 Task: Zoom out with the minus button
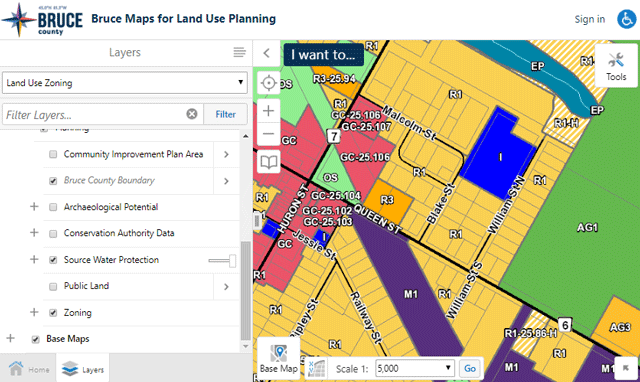pyautogui.click(x=268, y=133)
